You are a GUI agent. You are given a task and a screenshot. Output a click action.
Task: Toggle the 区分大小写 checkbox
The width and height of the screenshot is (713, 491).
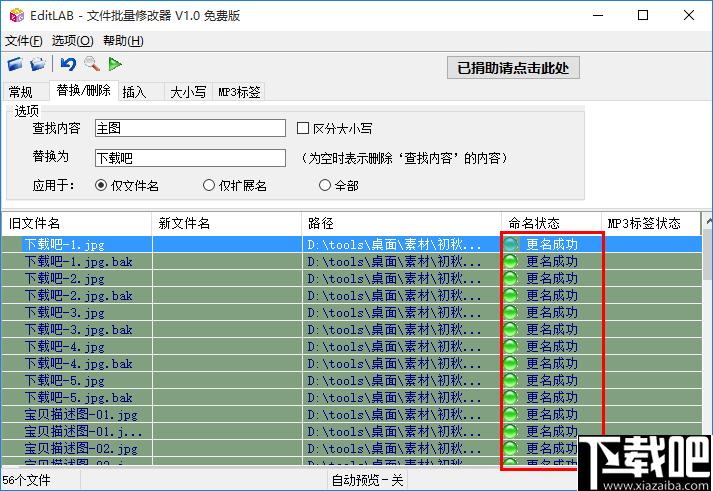click(303, 128)
